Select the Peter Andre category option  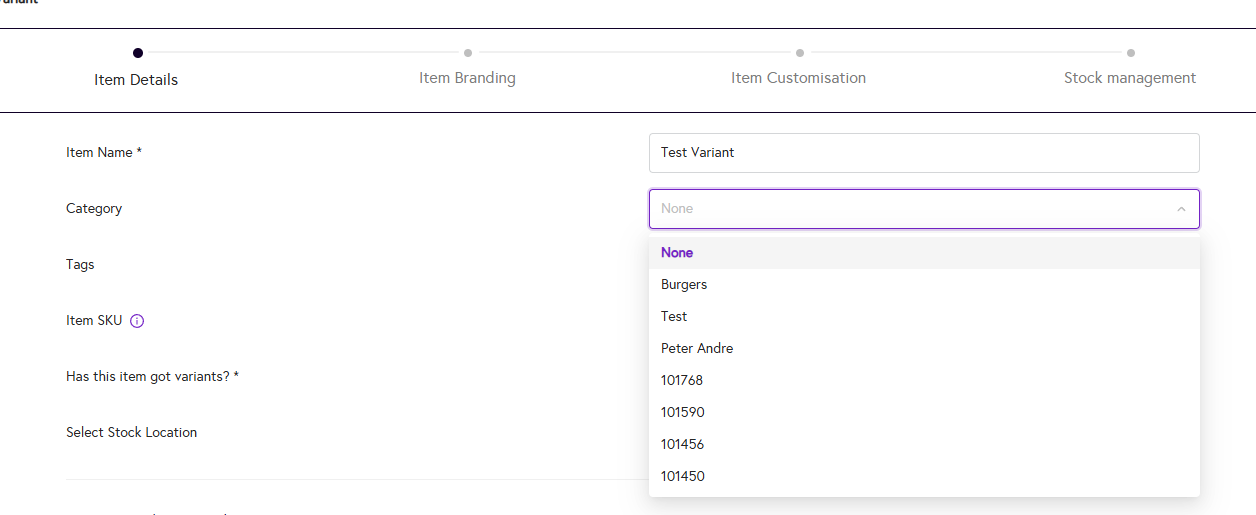point(697,349)
